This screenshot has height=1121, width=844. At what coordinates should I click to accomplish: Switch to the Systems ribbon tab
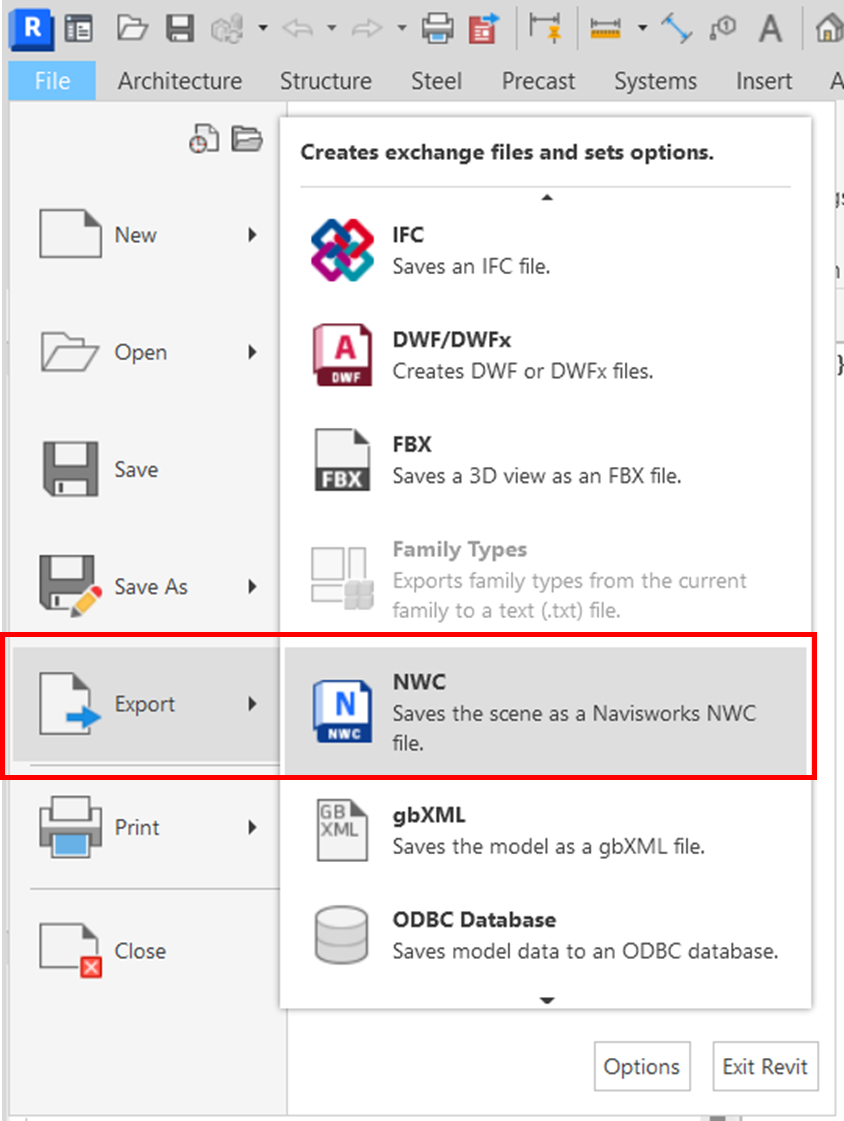[655, 81]
